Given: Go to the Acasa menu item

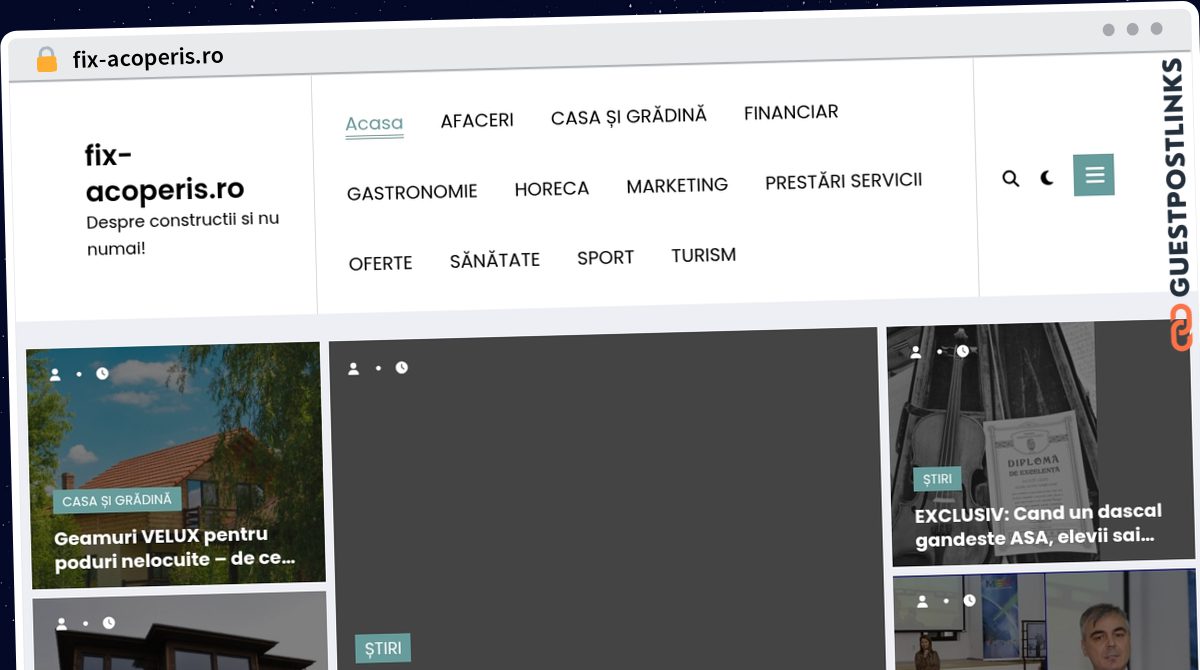Looking at the screenshot, I should (x=374, y=124).
